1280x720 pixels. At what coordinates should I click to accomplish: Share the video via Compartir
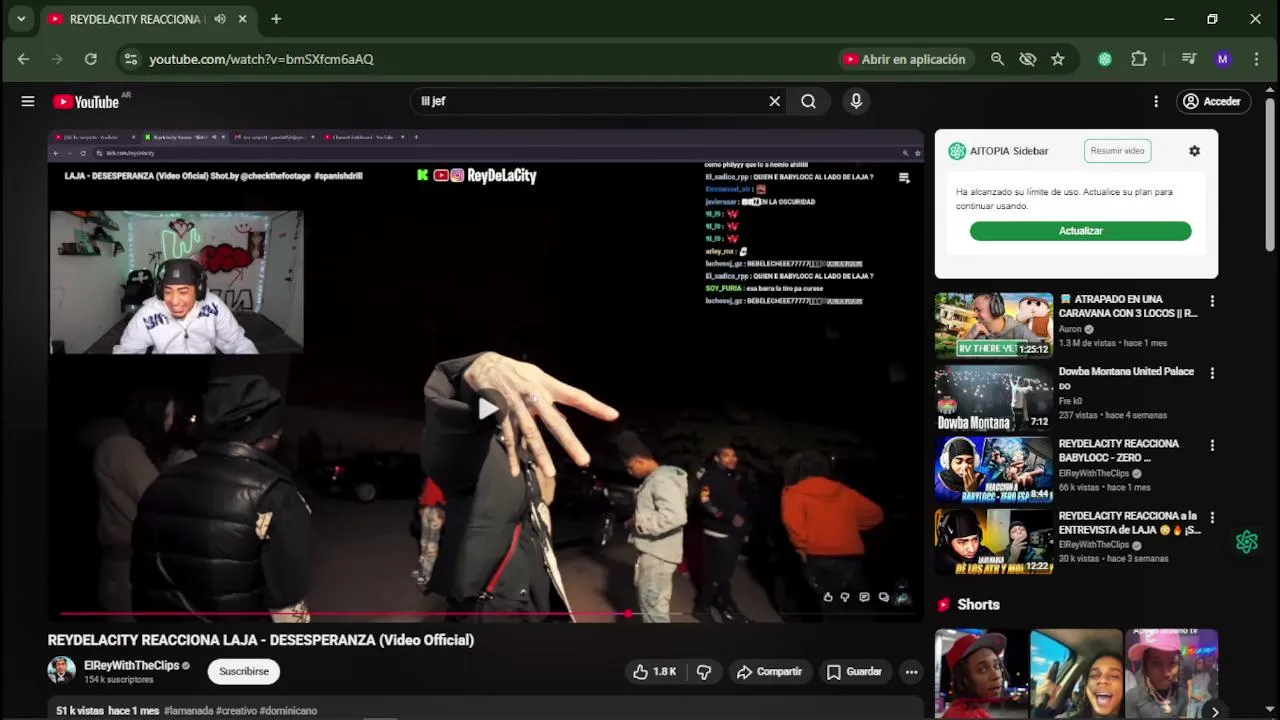click(769, 672)
